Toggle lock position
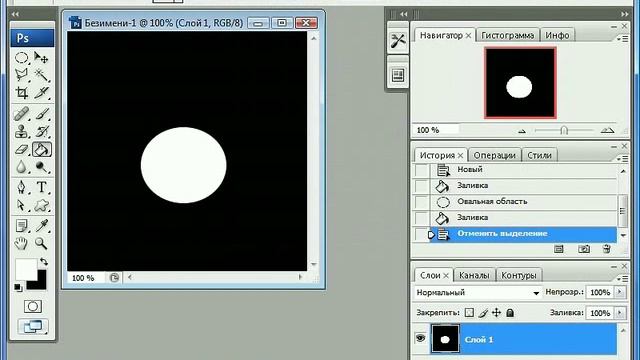 coord(496,313)
